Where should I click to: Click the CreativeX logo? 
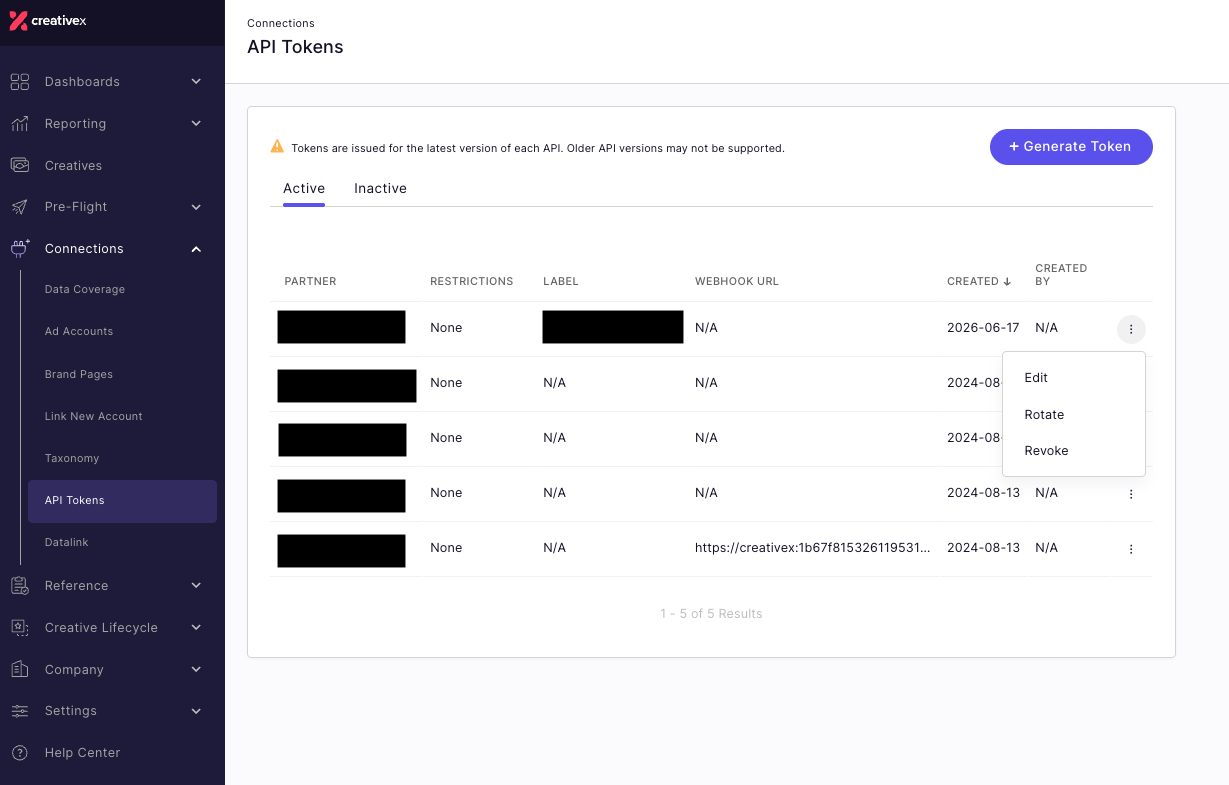48,21
